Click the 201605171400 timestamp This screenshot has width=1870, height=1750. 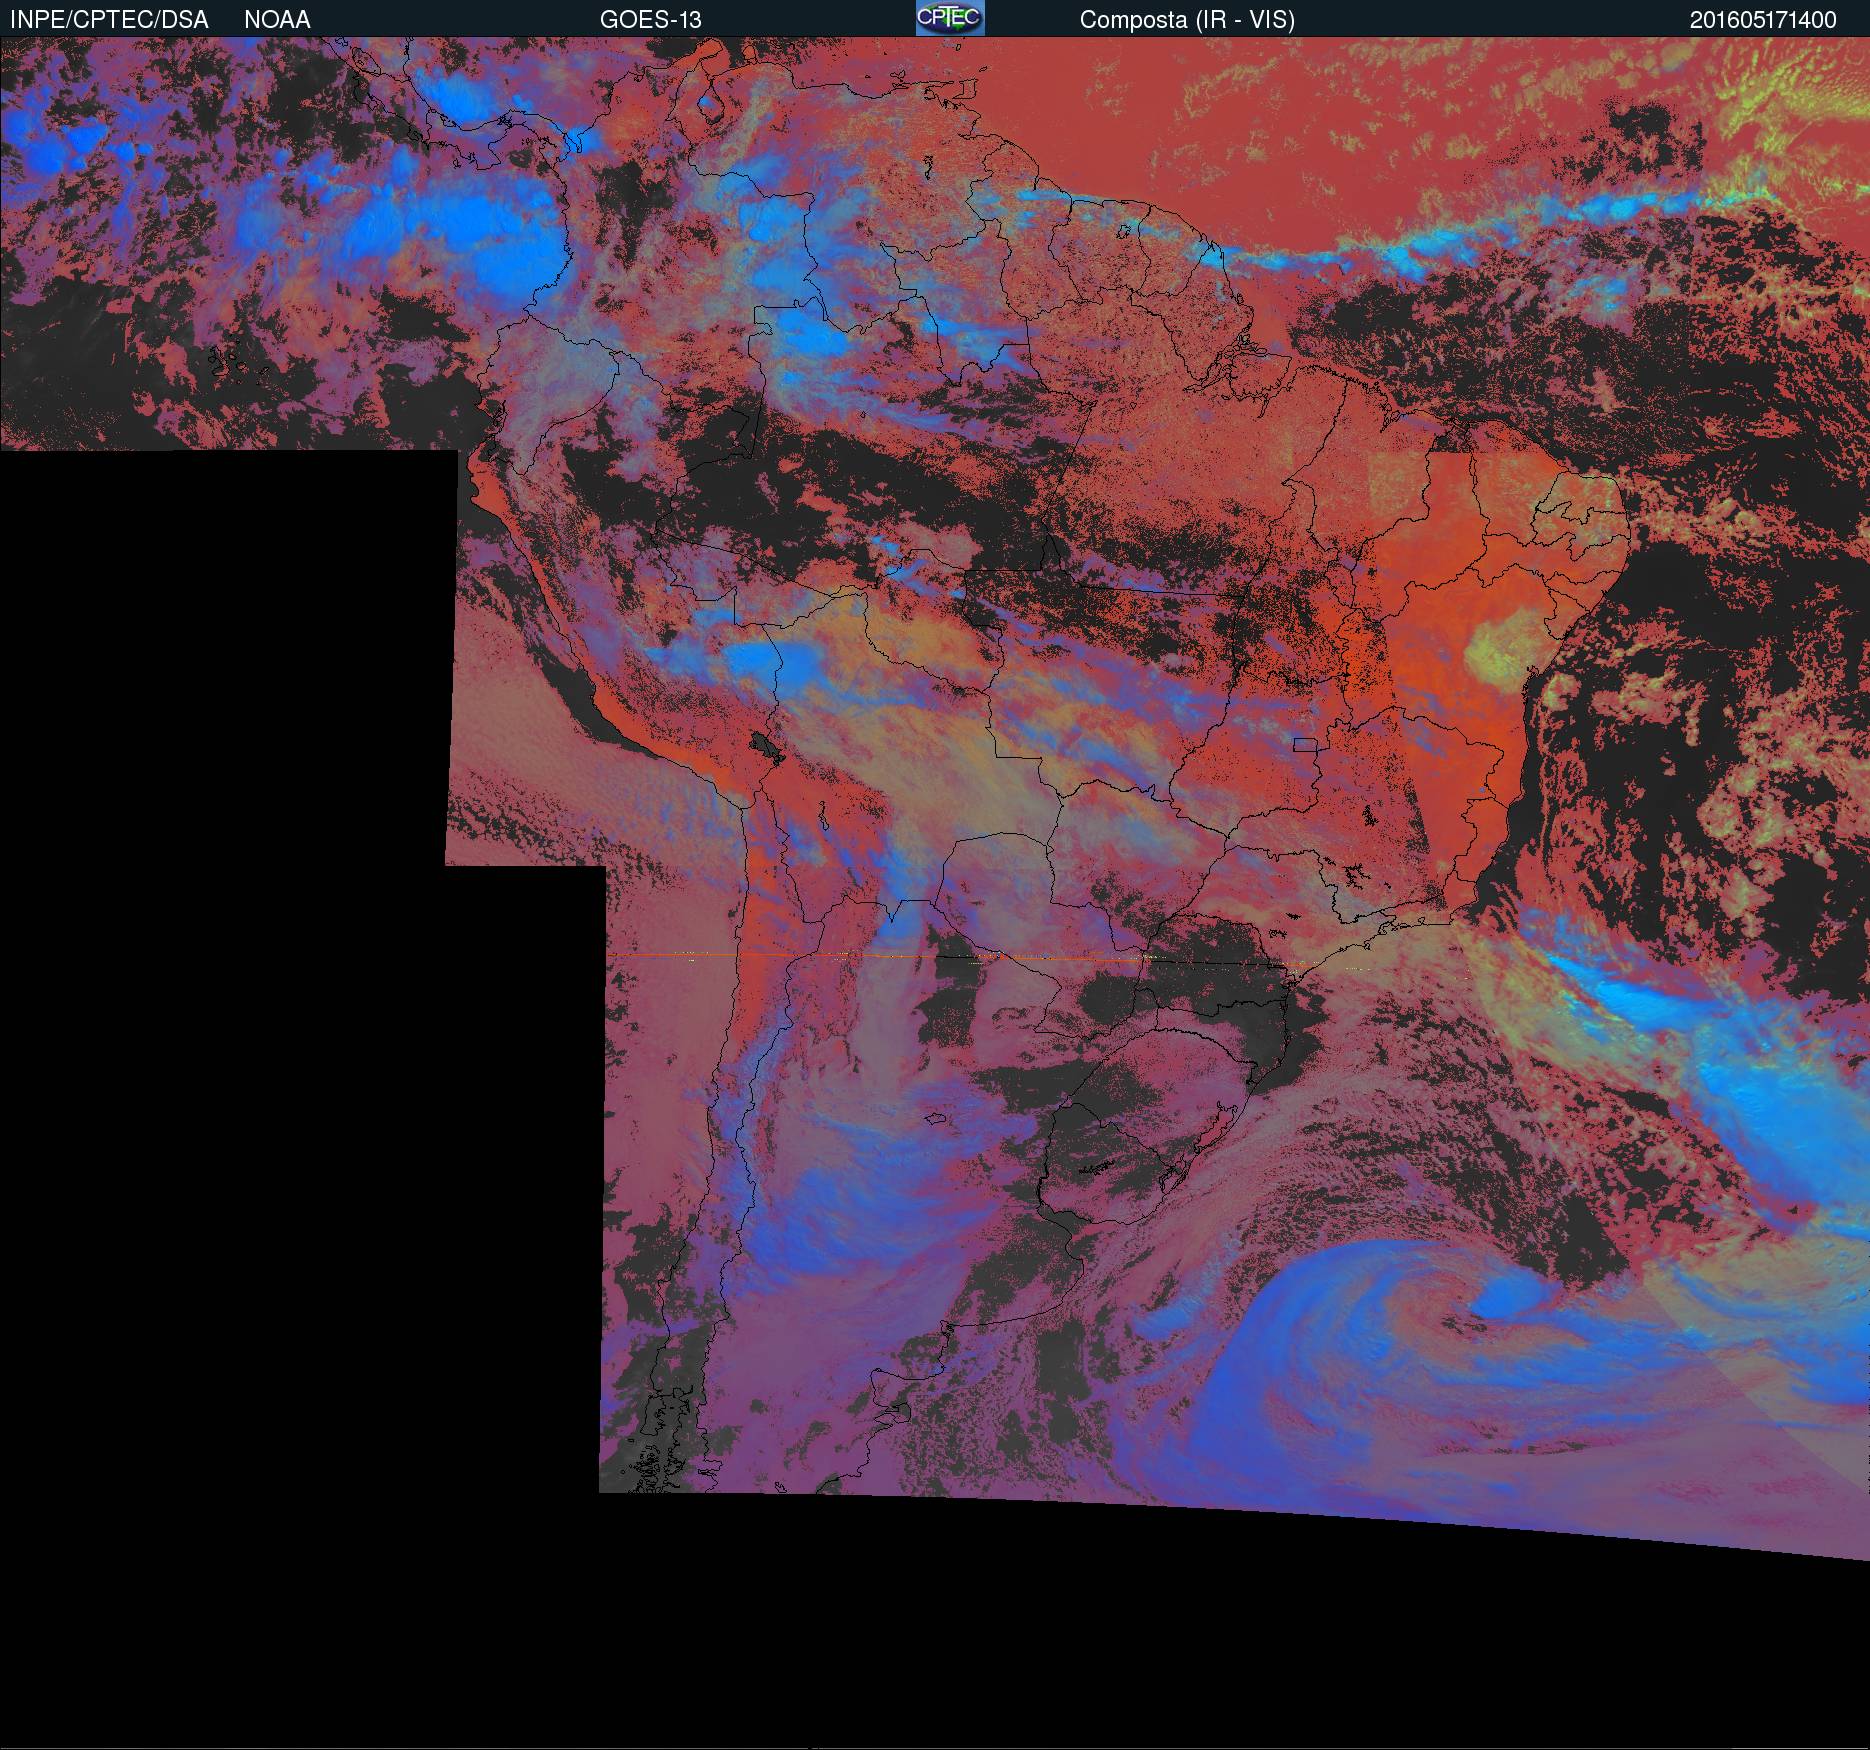tap(1763, 20)
